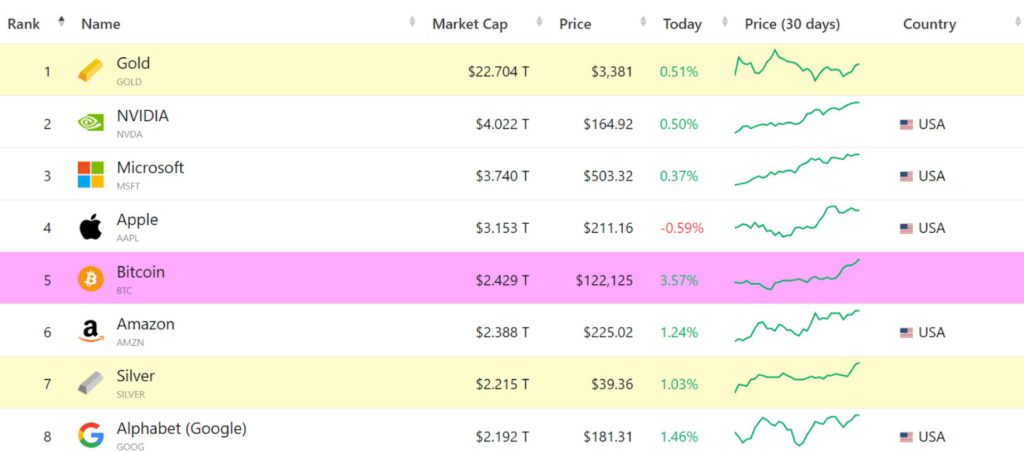
Task: Click the Google logo icon
Action: (90, 435)
